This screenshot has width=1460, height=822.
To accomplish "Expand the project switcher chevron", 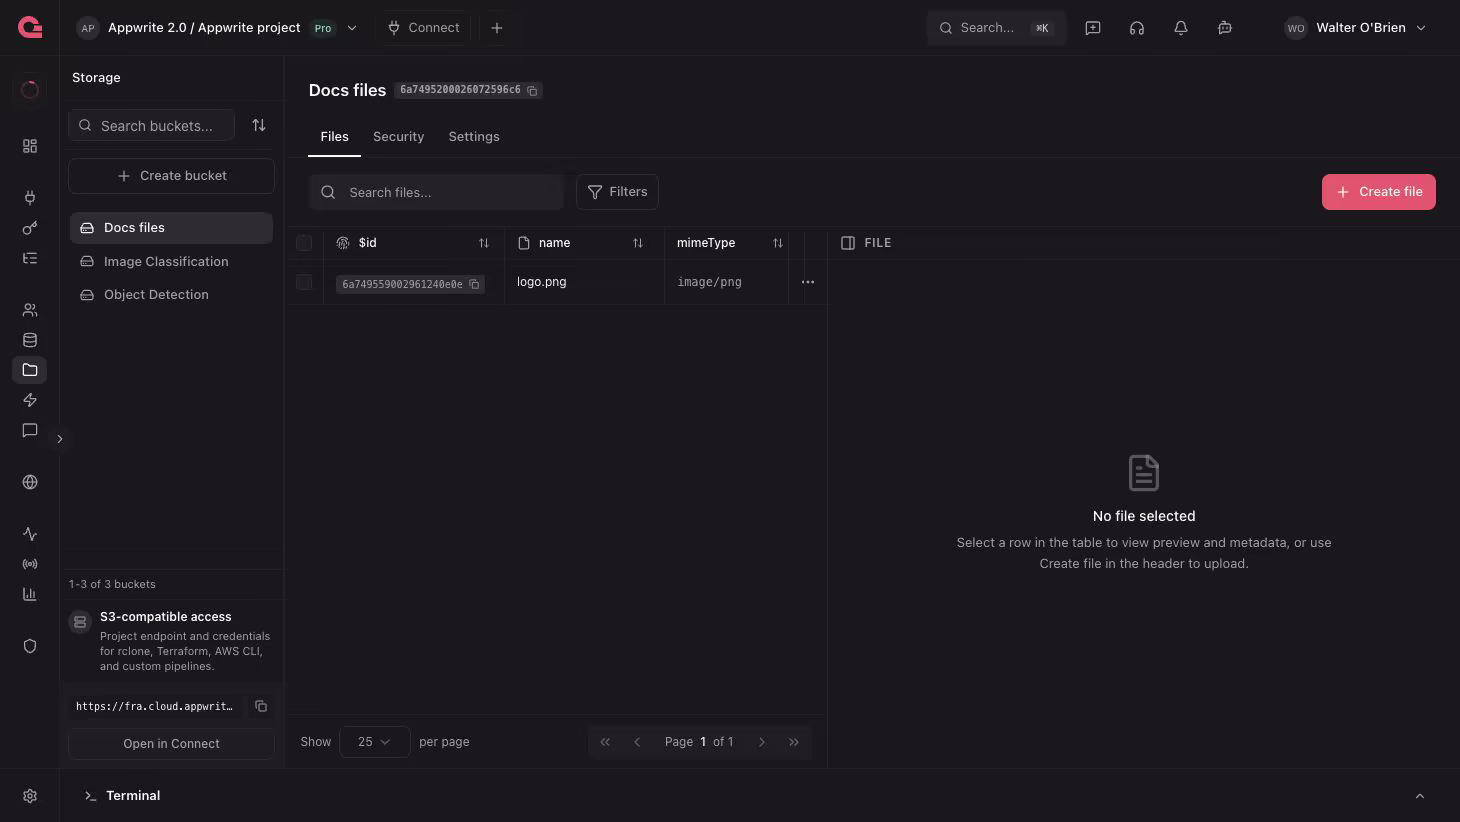I will tap(352, 28).
